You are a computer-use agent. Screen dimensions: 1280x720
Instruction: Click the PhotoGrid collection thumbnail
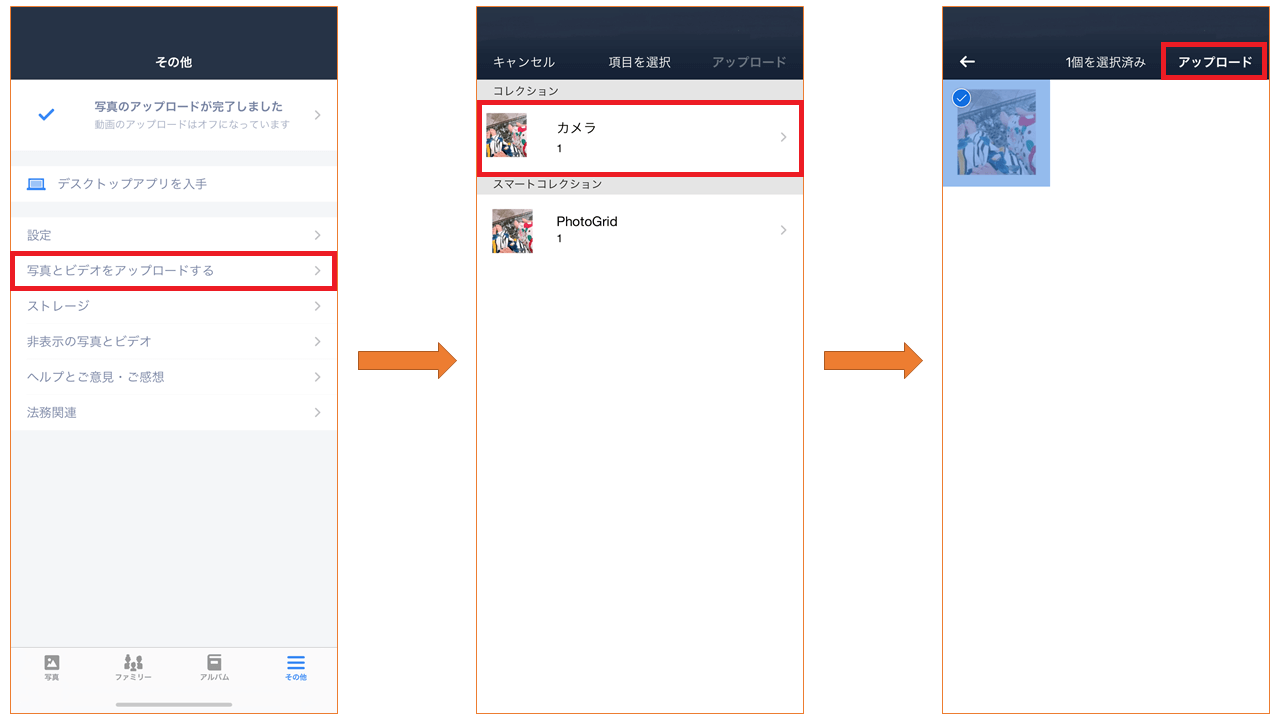(x=512, y=230)
